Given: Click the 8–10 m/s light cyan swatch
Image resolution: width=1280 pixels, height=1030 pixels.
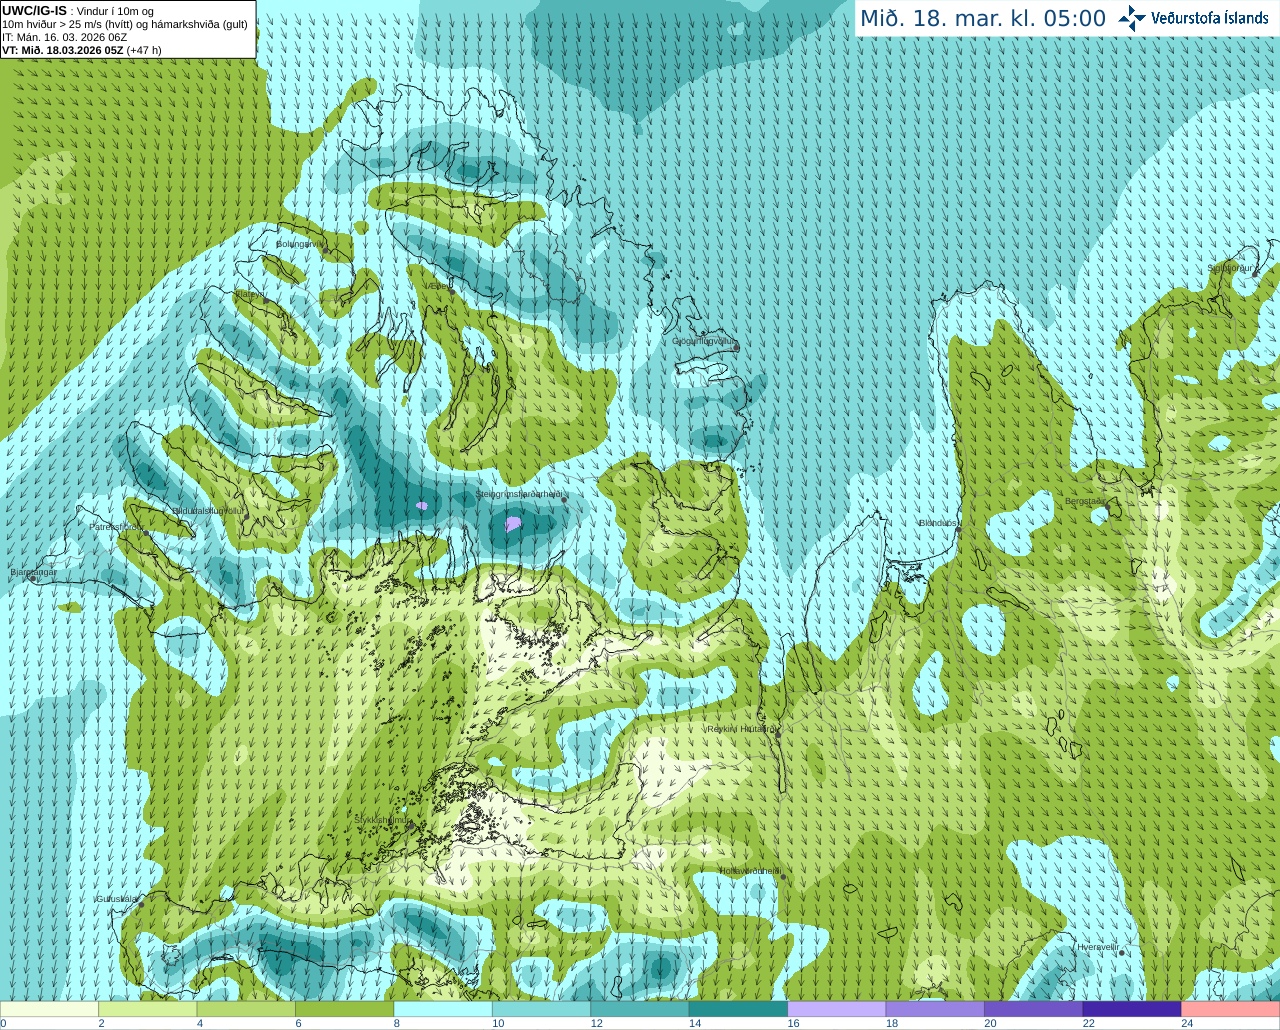Looking at the screenshot, I should 444,1009.
